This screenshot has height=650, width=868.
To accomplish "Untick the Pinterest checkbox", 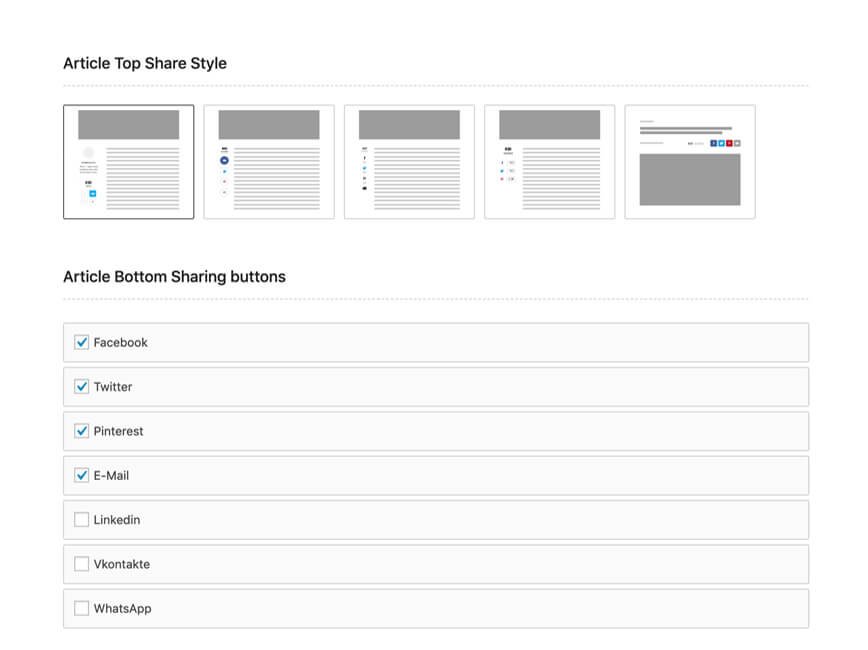I will tap(81, 431).
